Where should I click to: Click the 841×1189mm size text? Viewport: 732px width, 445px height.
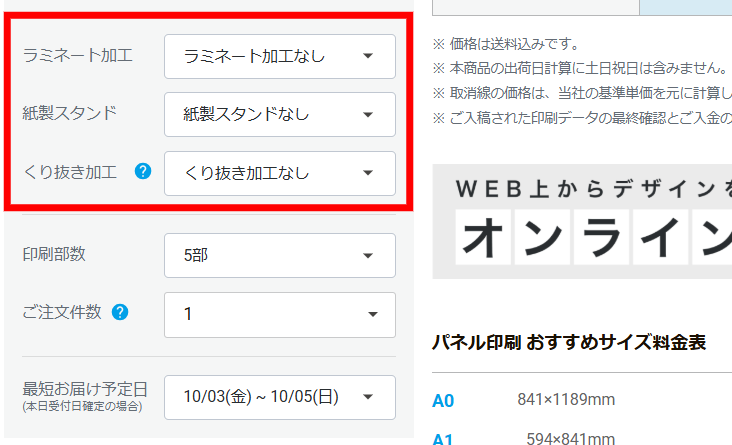tap(565, 400)
